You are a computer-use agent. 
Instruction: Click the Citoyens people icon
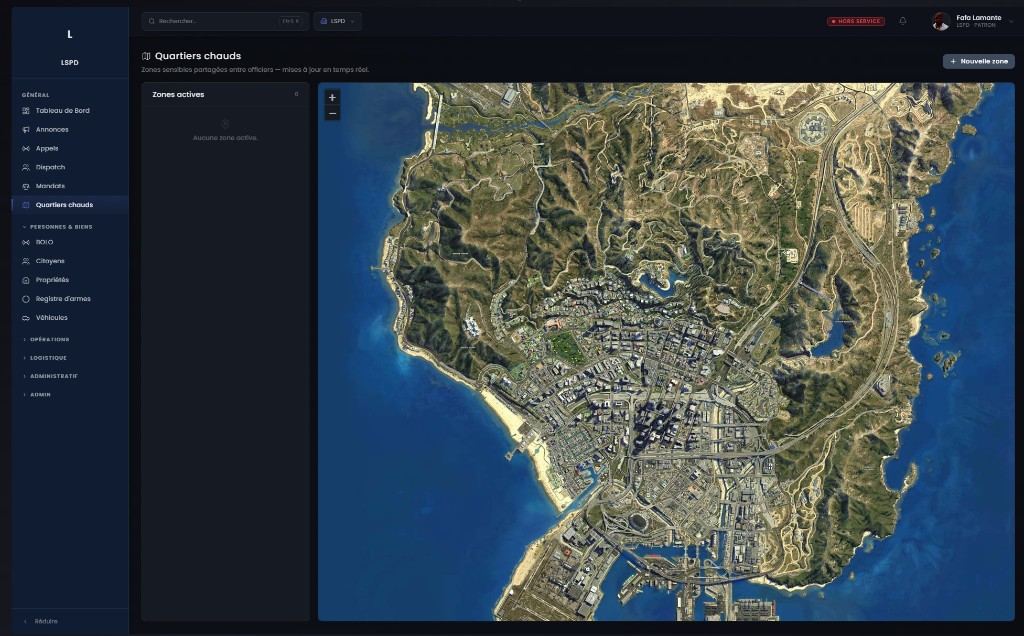26,261
